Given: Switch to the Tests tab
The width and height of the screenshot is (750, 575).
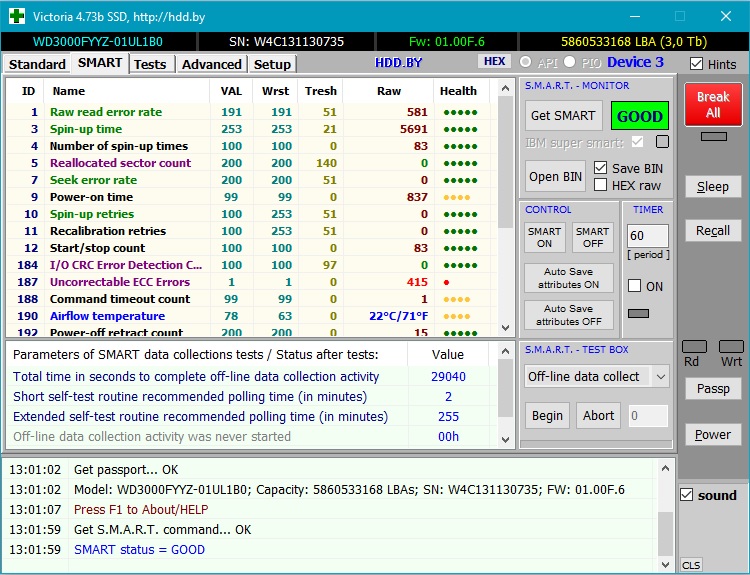Looking at the screenshot, I should [150, 64].
